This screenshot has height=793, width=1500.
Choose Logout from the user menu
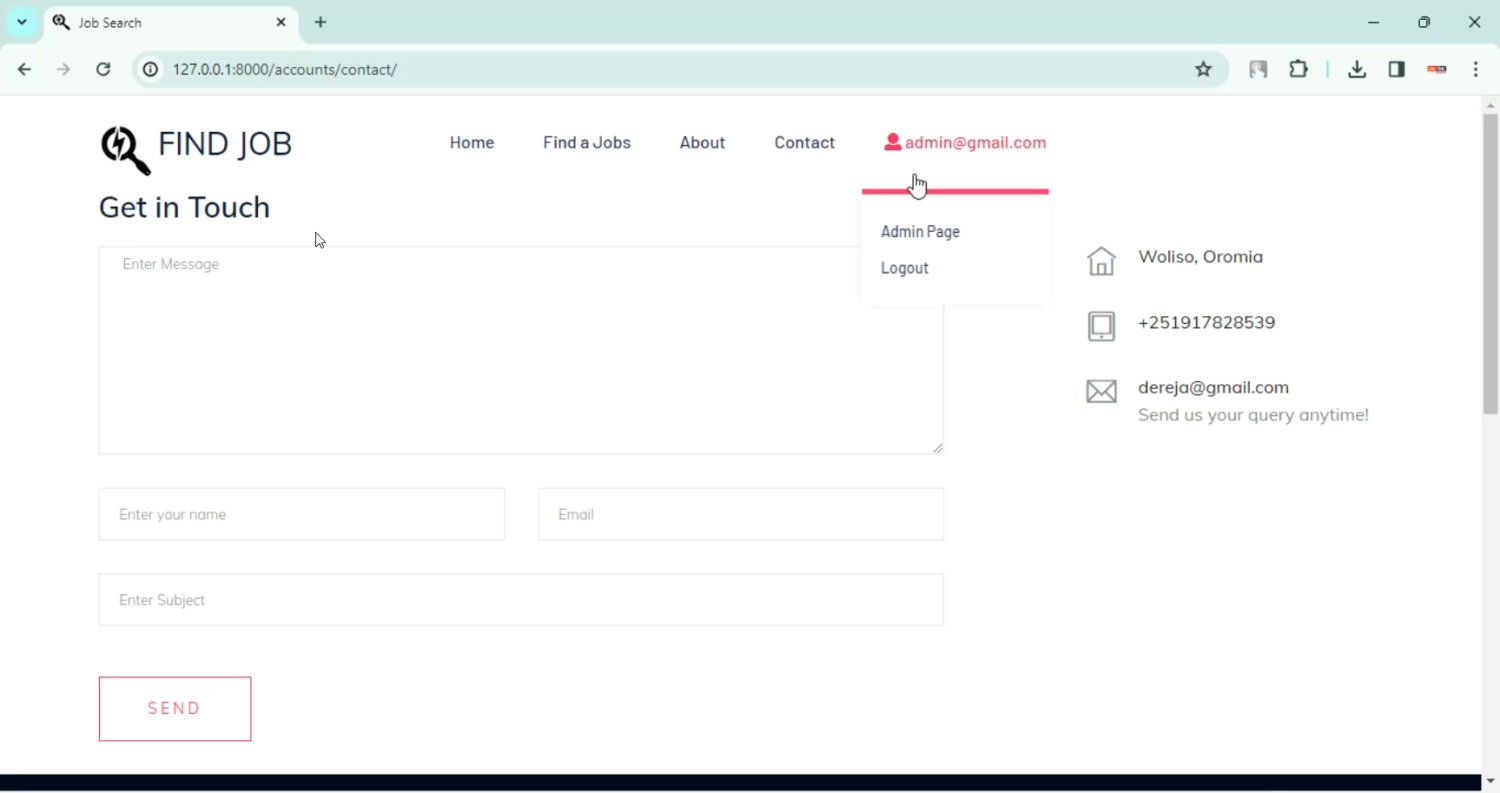pos(904,268)
